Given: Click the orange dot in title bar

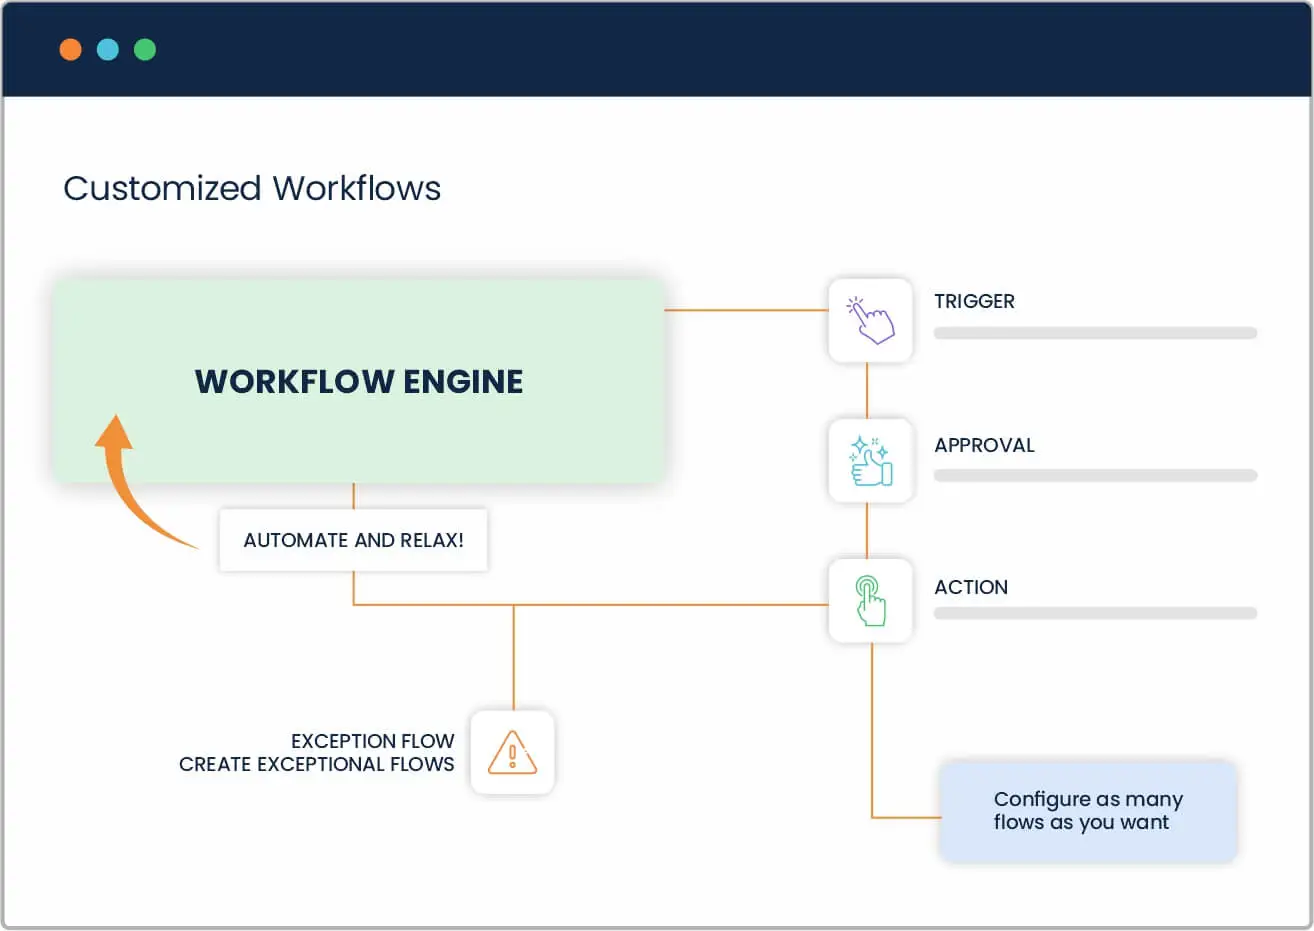Looking at the screenshot, I should [70, 49].
